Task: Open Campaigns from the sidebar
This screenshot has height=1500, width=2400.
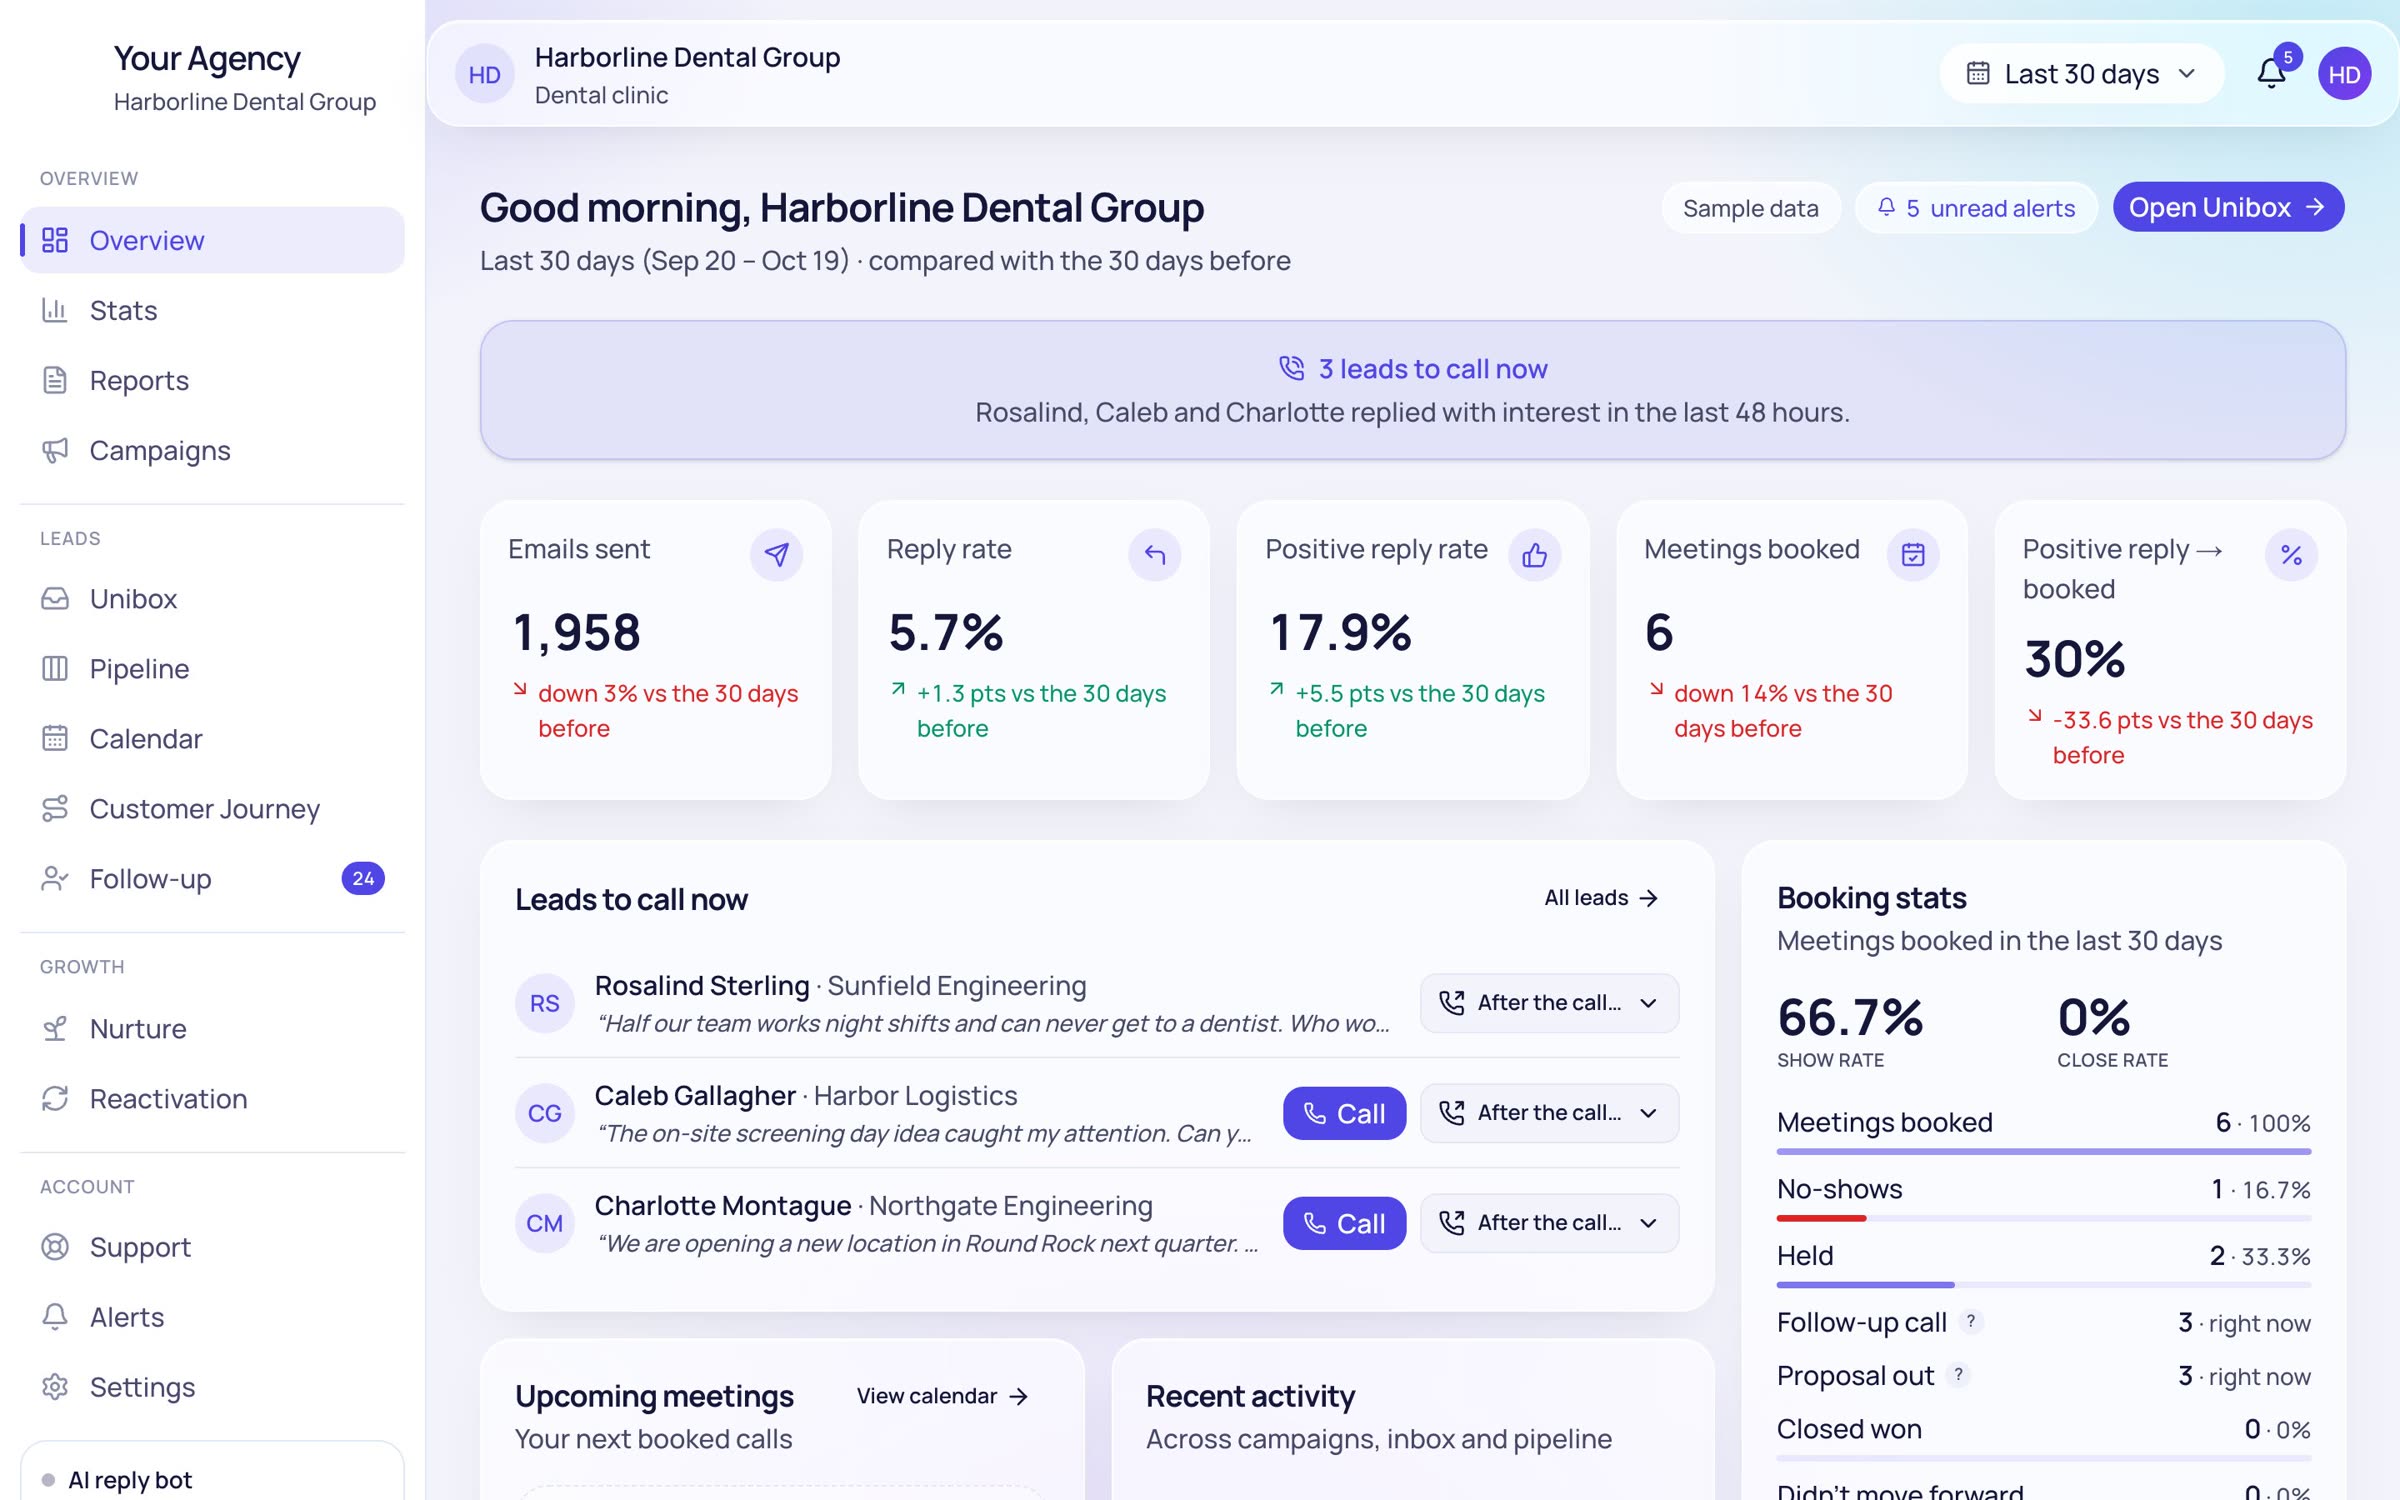Action: (x=212, y=450)
